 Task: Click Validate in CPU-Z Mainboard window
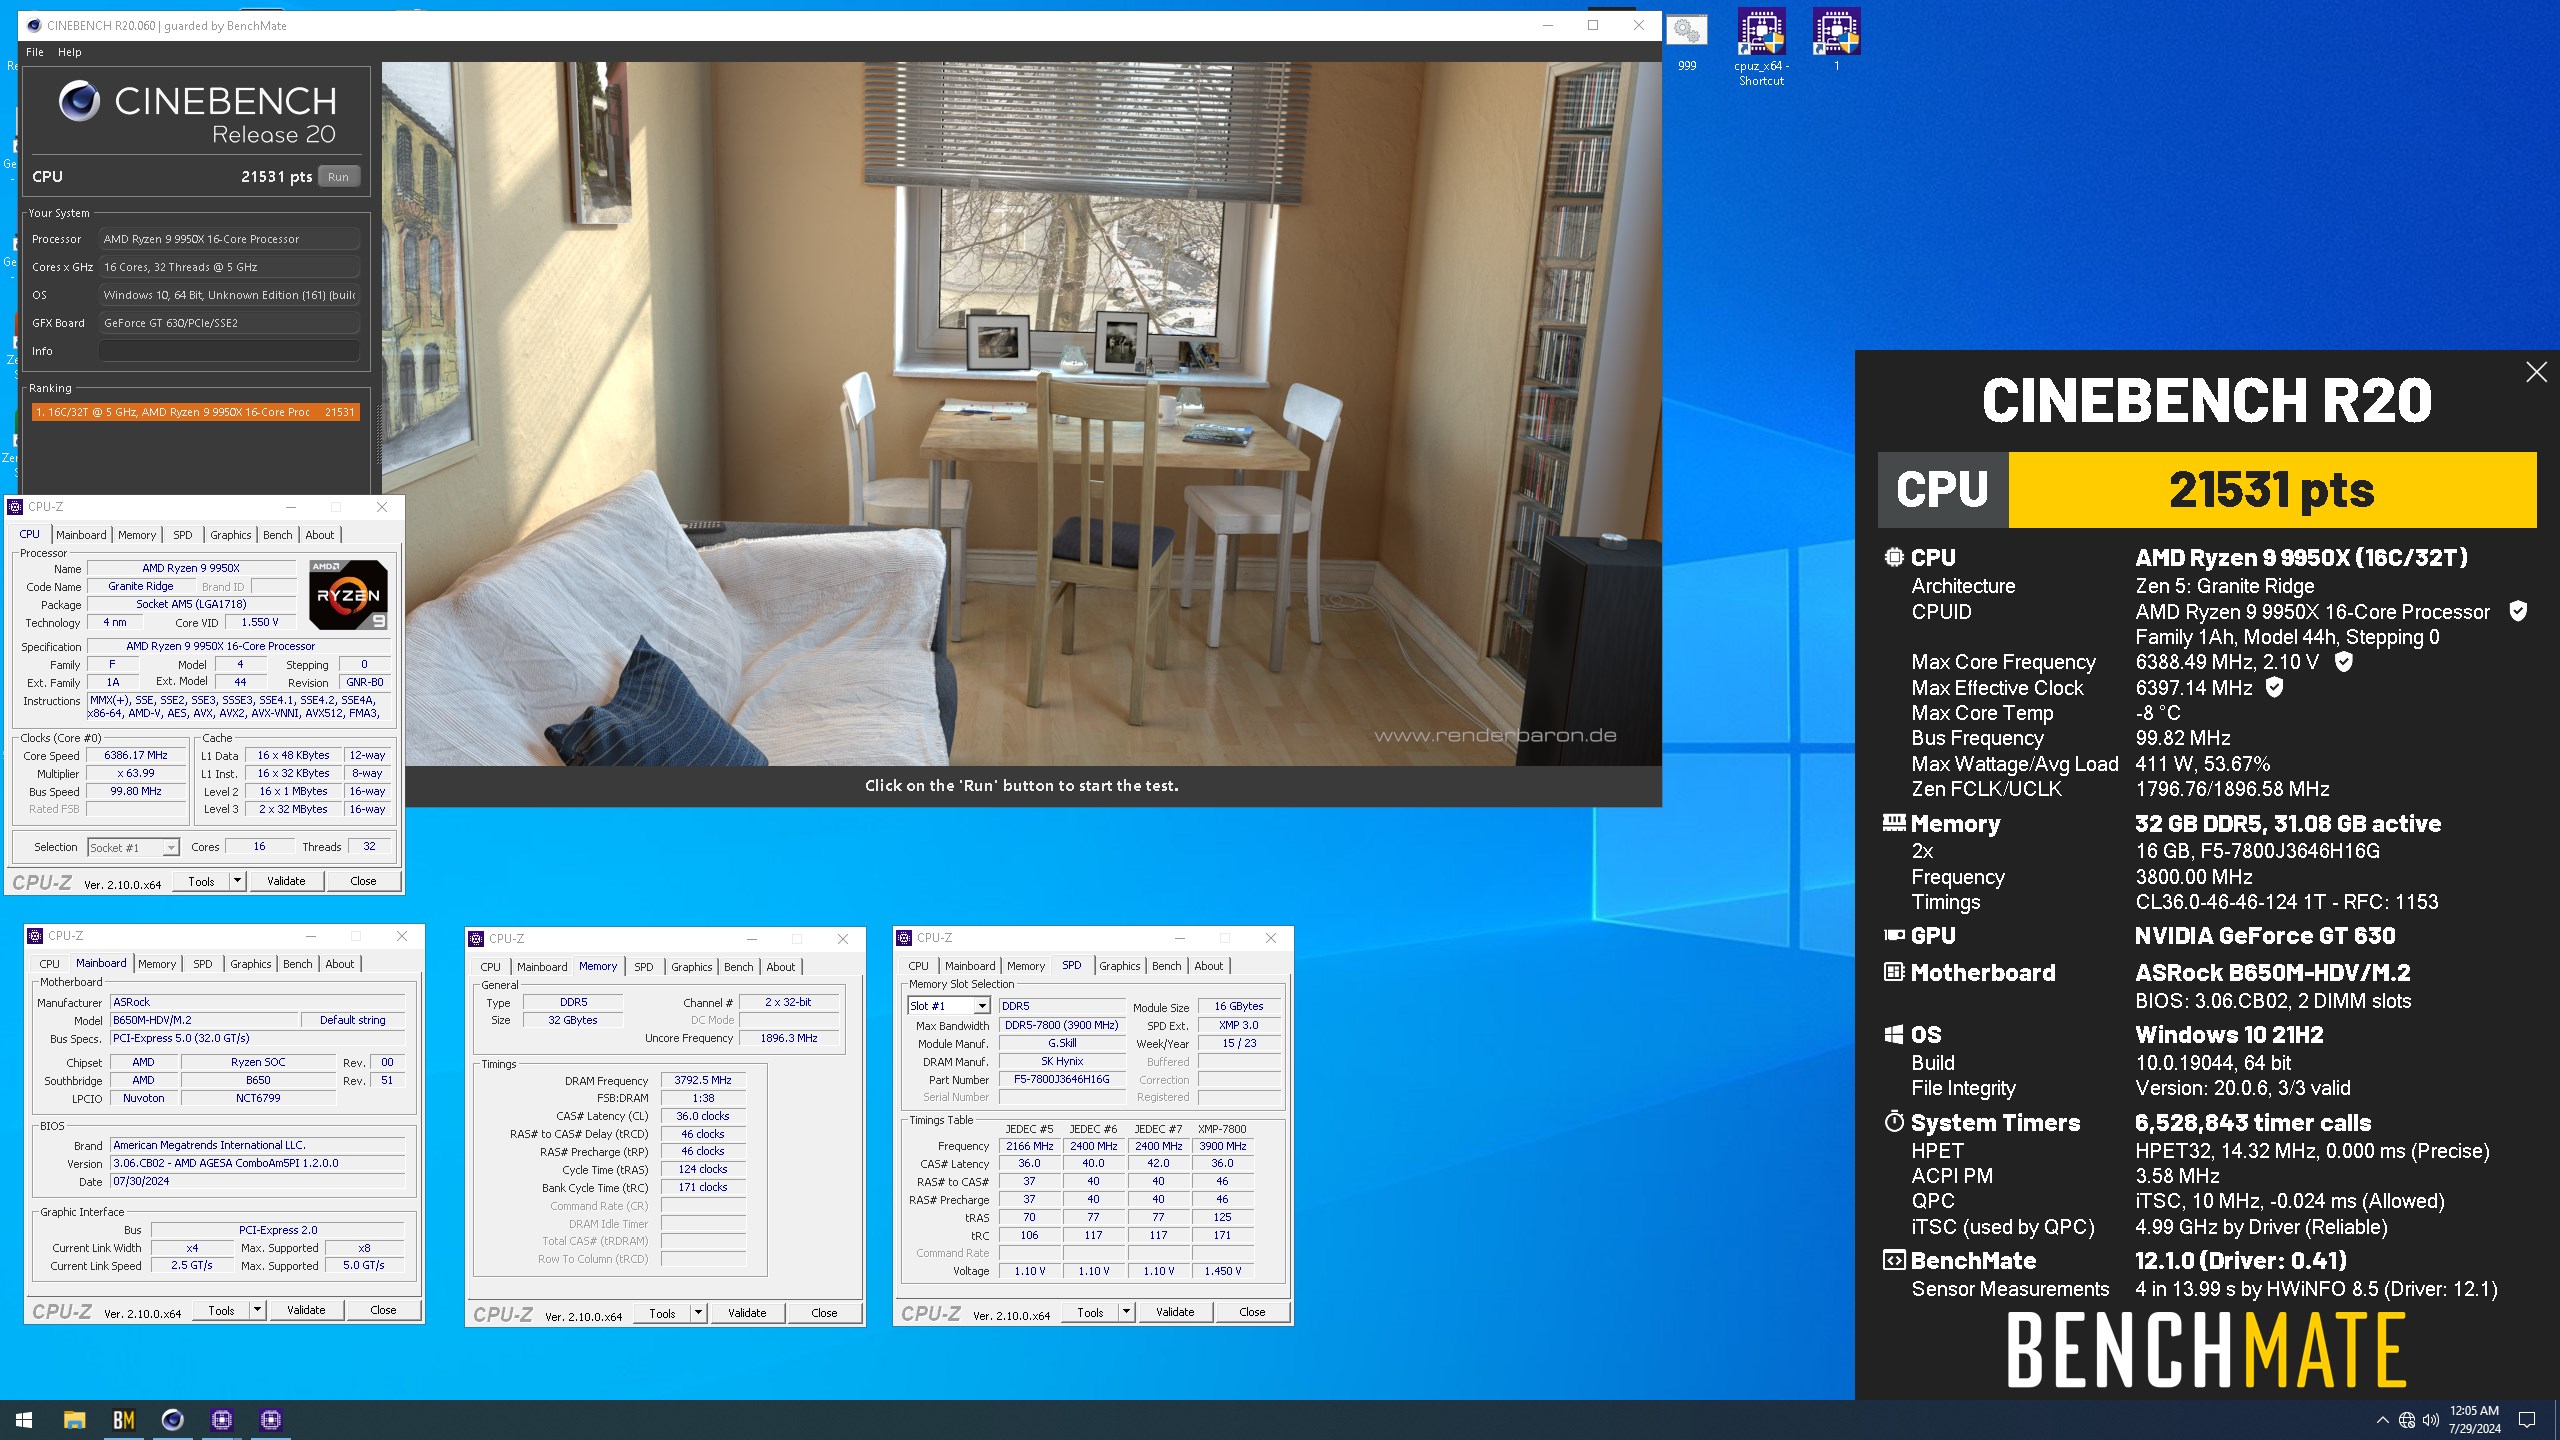click(306, 1310)
